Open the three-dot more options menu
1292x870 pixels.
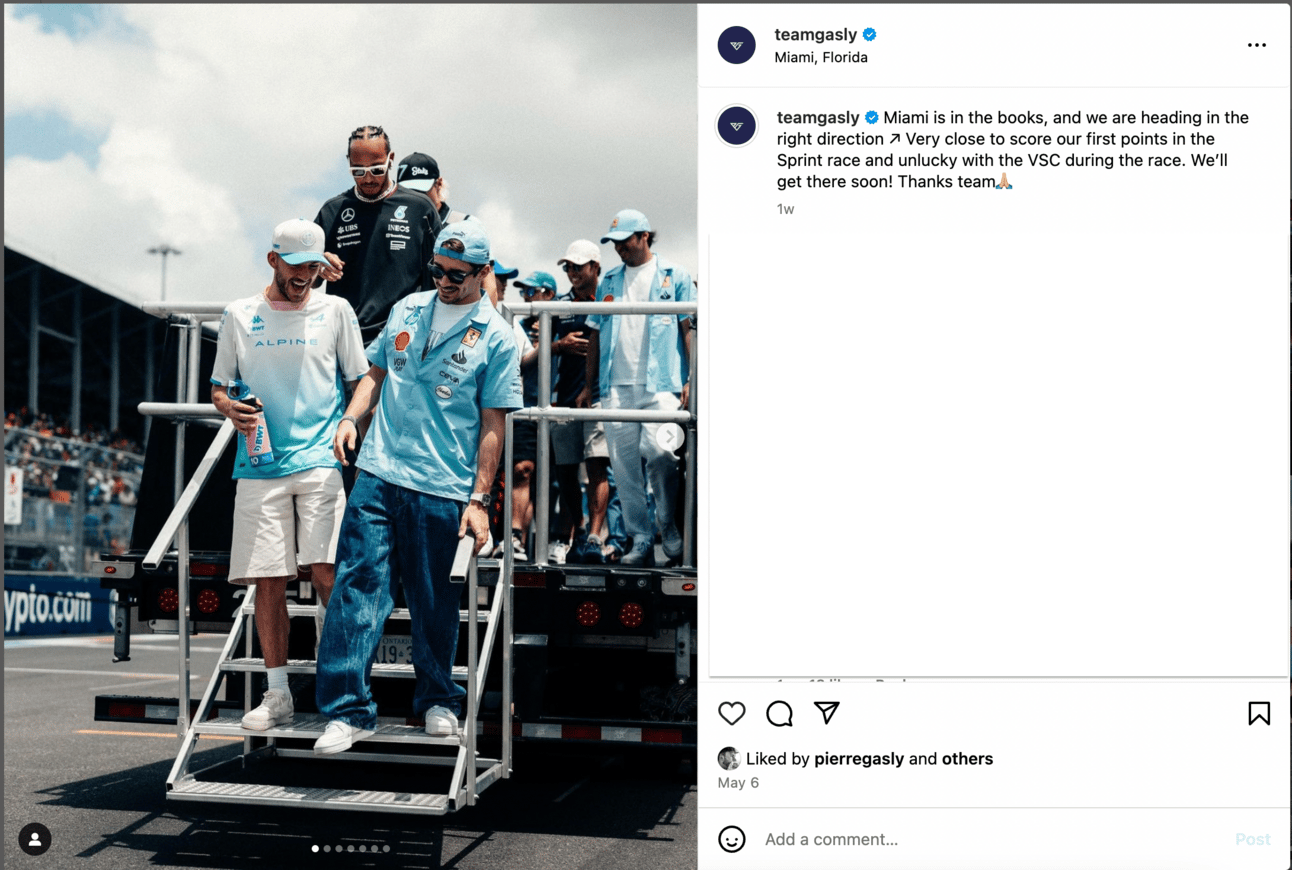(x=1257, y=45)
